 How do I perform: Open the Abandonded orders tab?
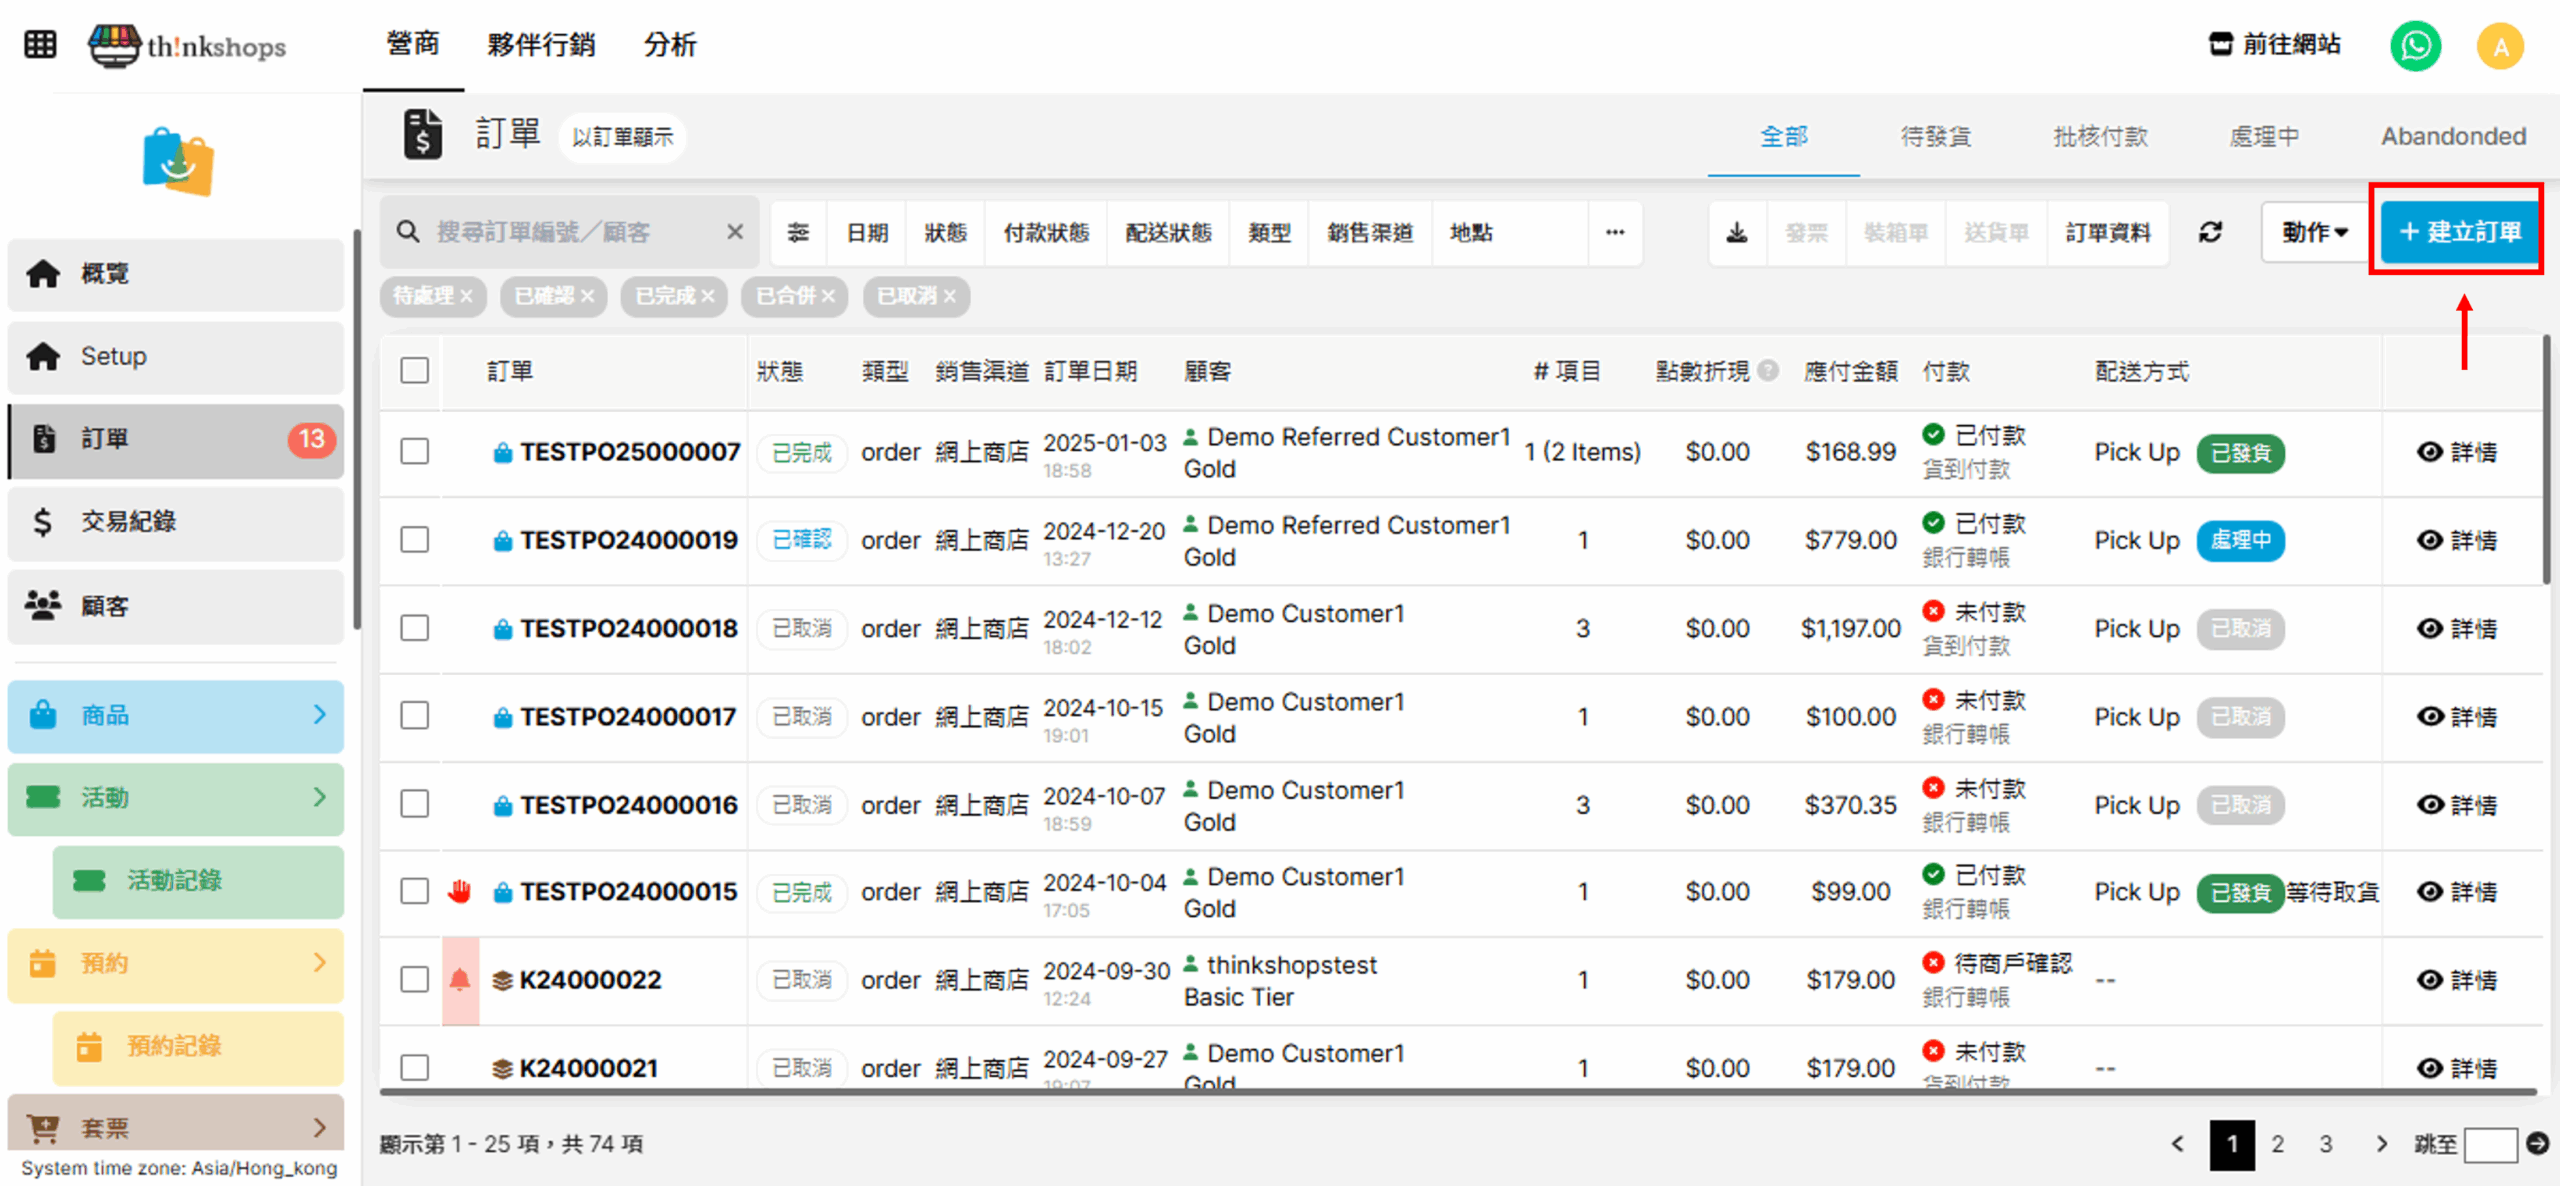pyautogui.click(x=2453, y=137)
